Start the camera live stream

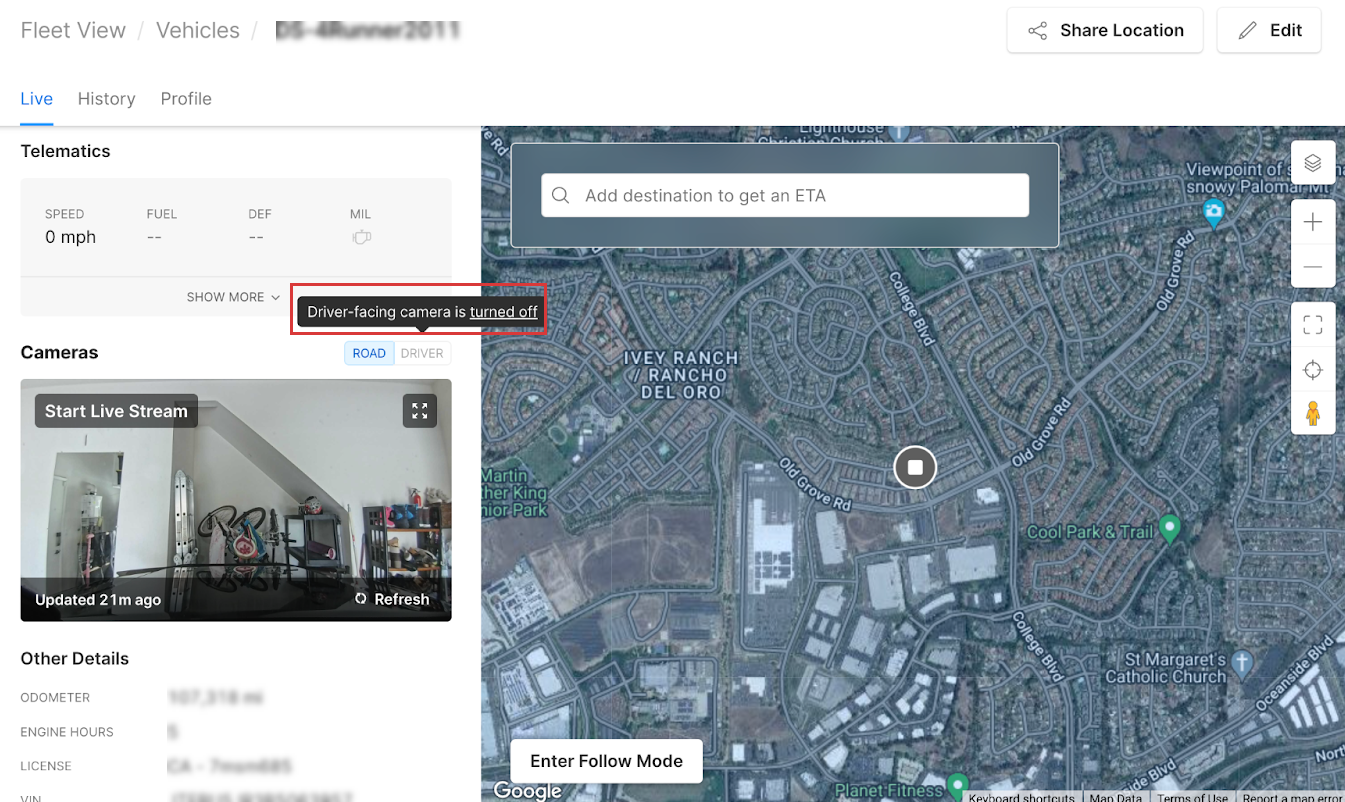[116, 411]
